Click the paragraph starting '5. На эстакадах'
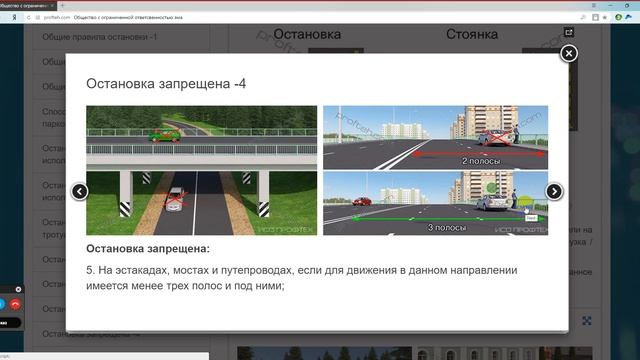The image size is (640, 360). [x=302, y=278]
